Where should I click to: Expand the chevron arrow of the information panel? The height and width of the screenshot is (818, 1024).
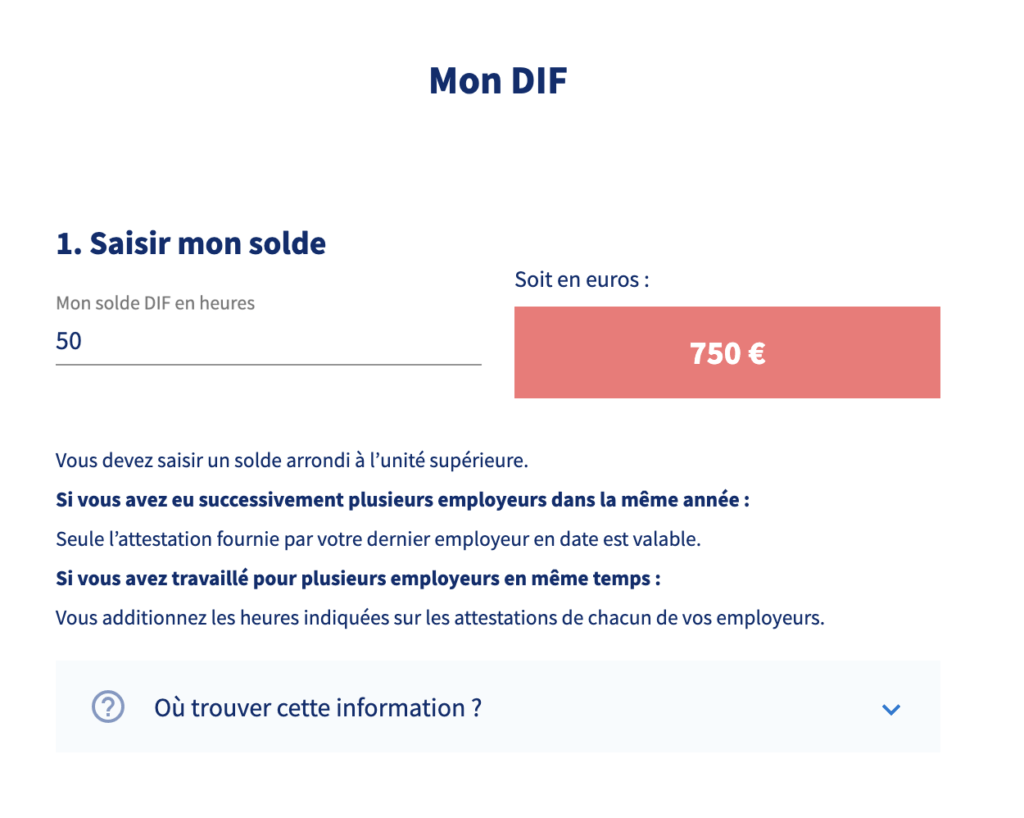pos(891,709)
